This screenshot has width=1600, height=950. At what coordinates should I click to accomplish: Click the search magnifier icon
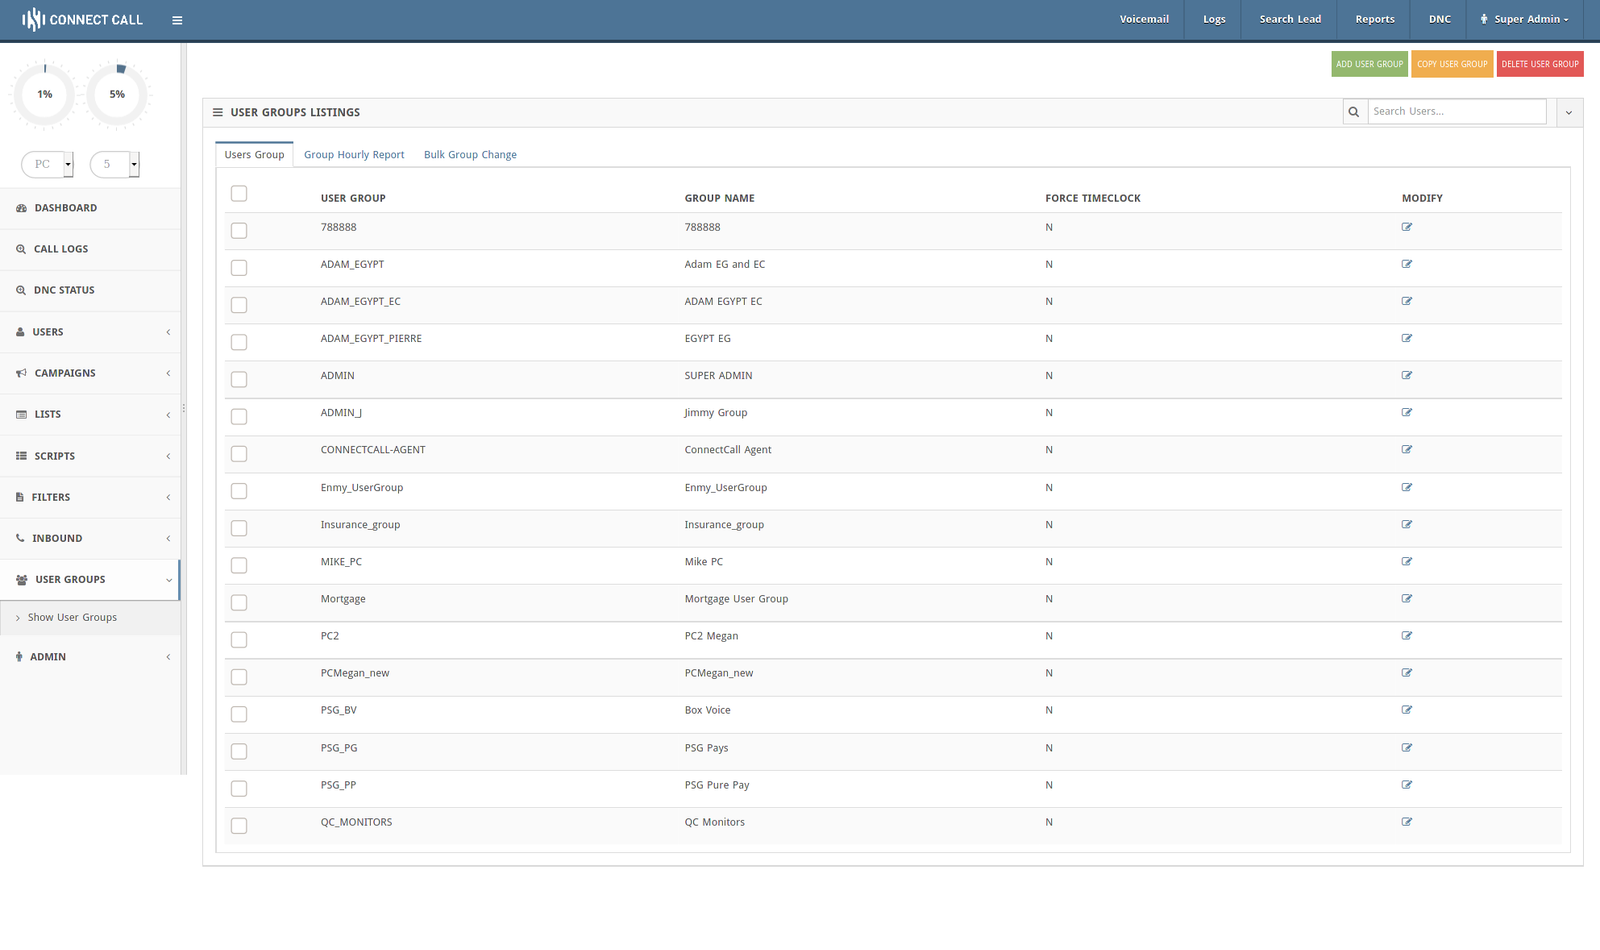[1354, 111]
